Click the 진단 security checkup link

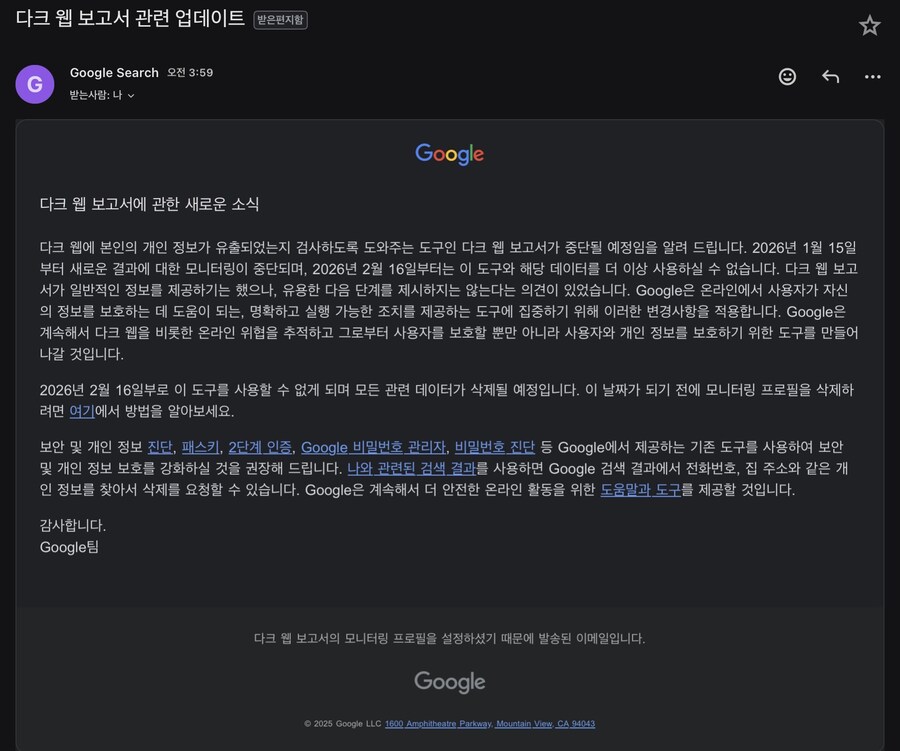point(160,448)
